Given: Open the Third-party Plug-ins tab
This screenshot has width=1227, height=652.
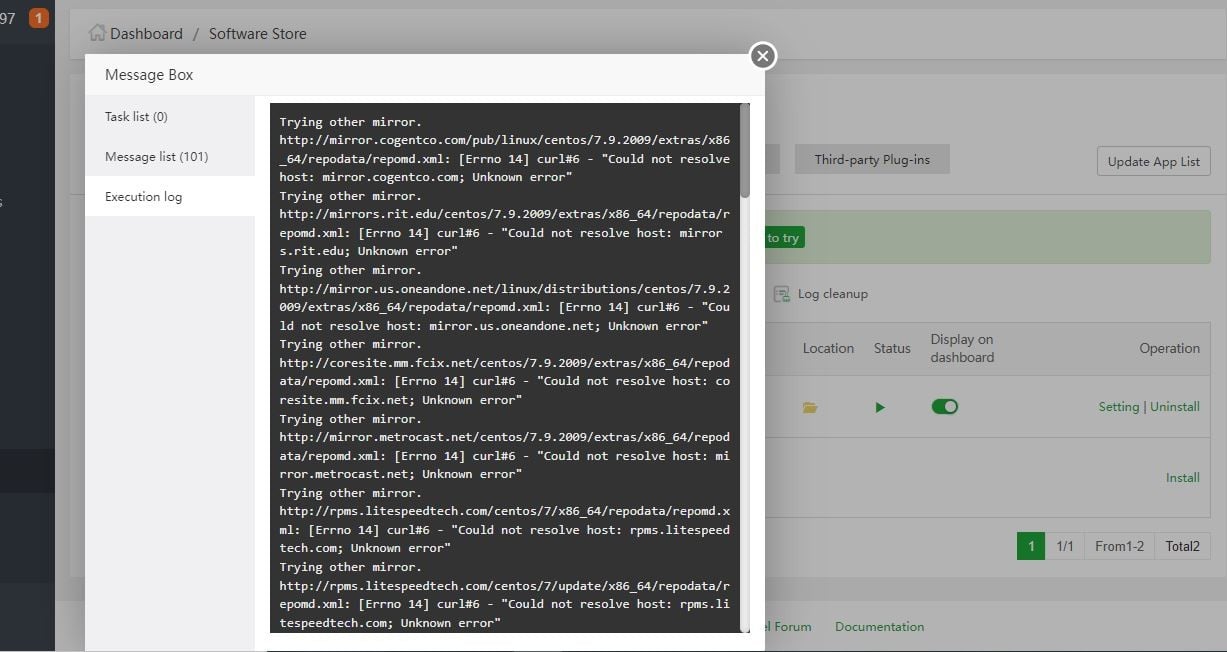Looking at the screenshot, I should (872, 160).
